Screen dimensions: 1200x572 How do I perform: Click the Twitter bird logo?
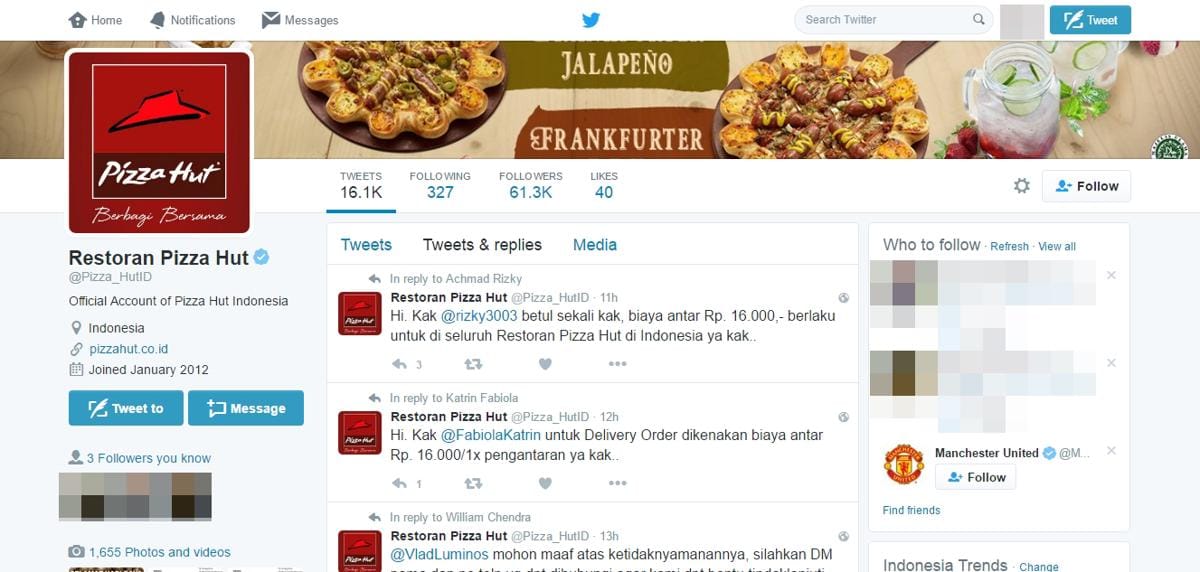[591, 20]
